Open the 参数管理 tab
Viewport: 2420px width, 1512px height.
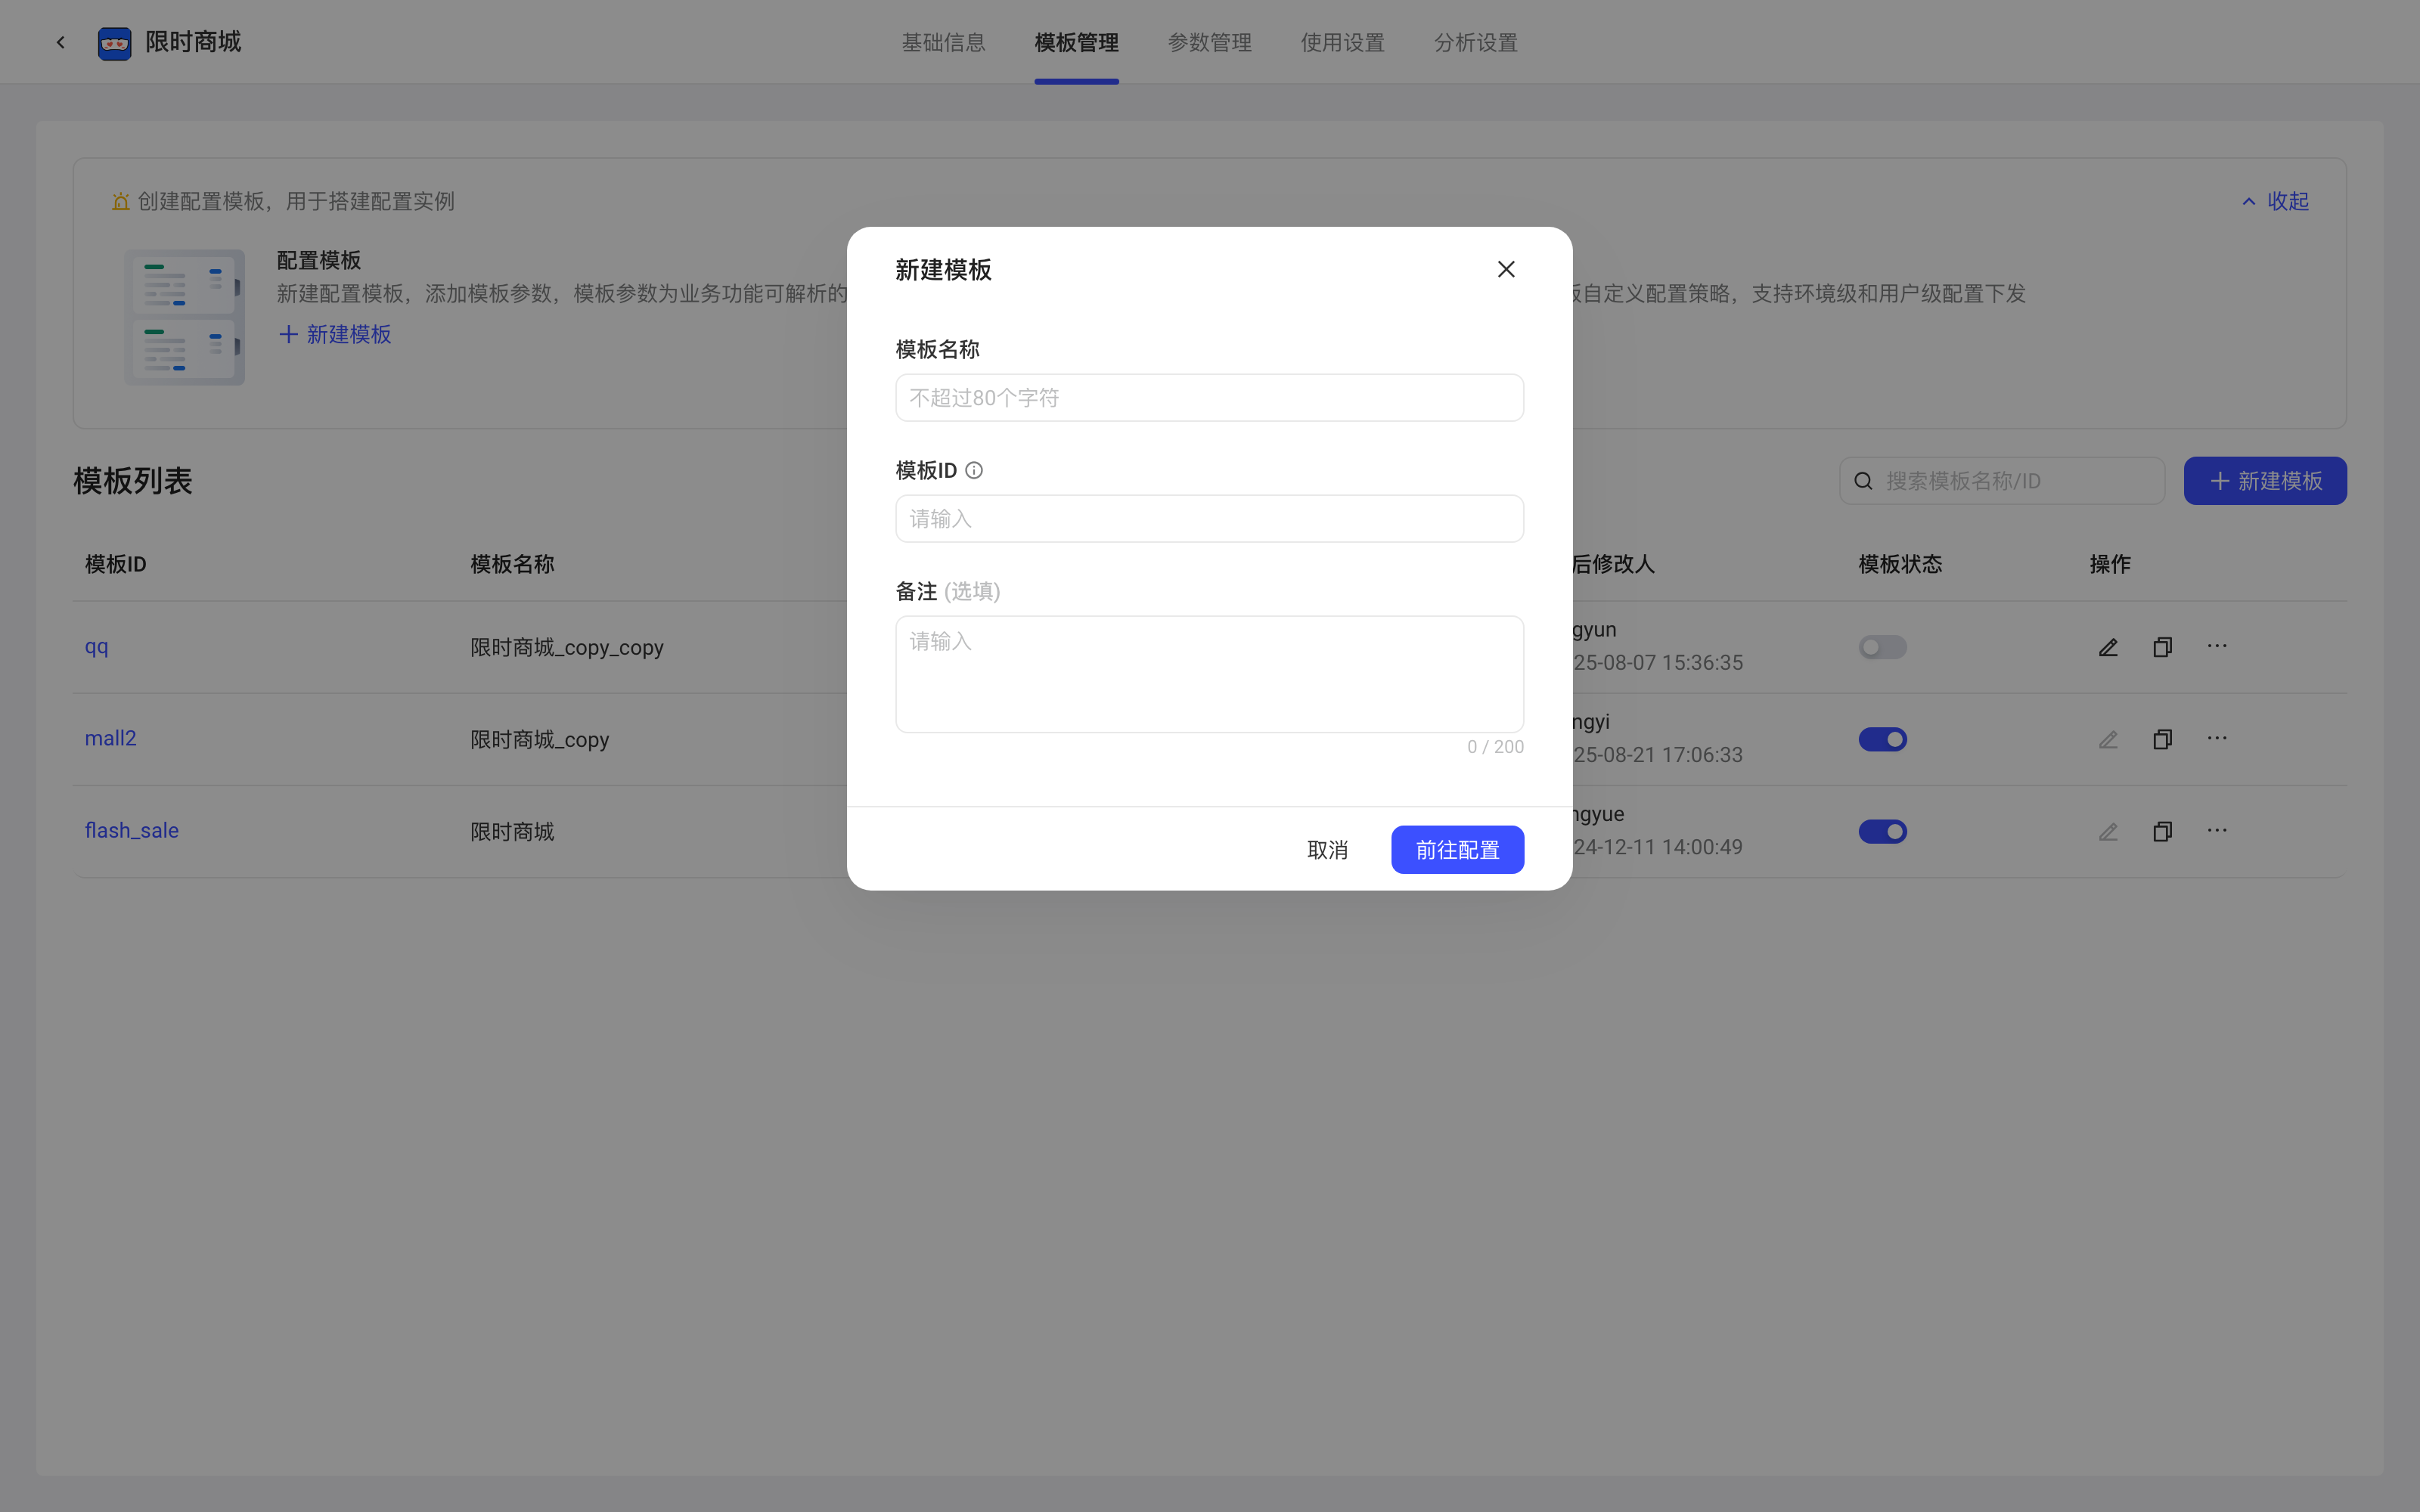pos(1209,42)
